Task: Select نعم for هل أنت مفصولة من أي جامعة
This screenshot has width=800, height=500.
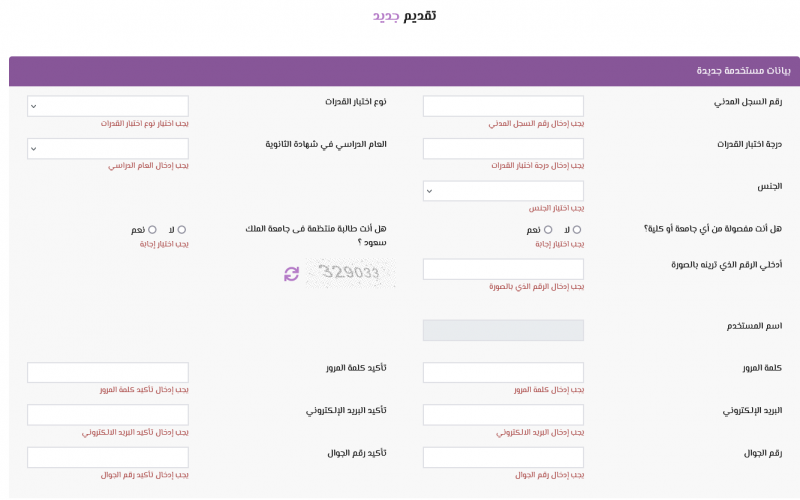Action: 548,230
